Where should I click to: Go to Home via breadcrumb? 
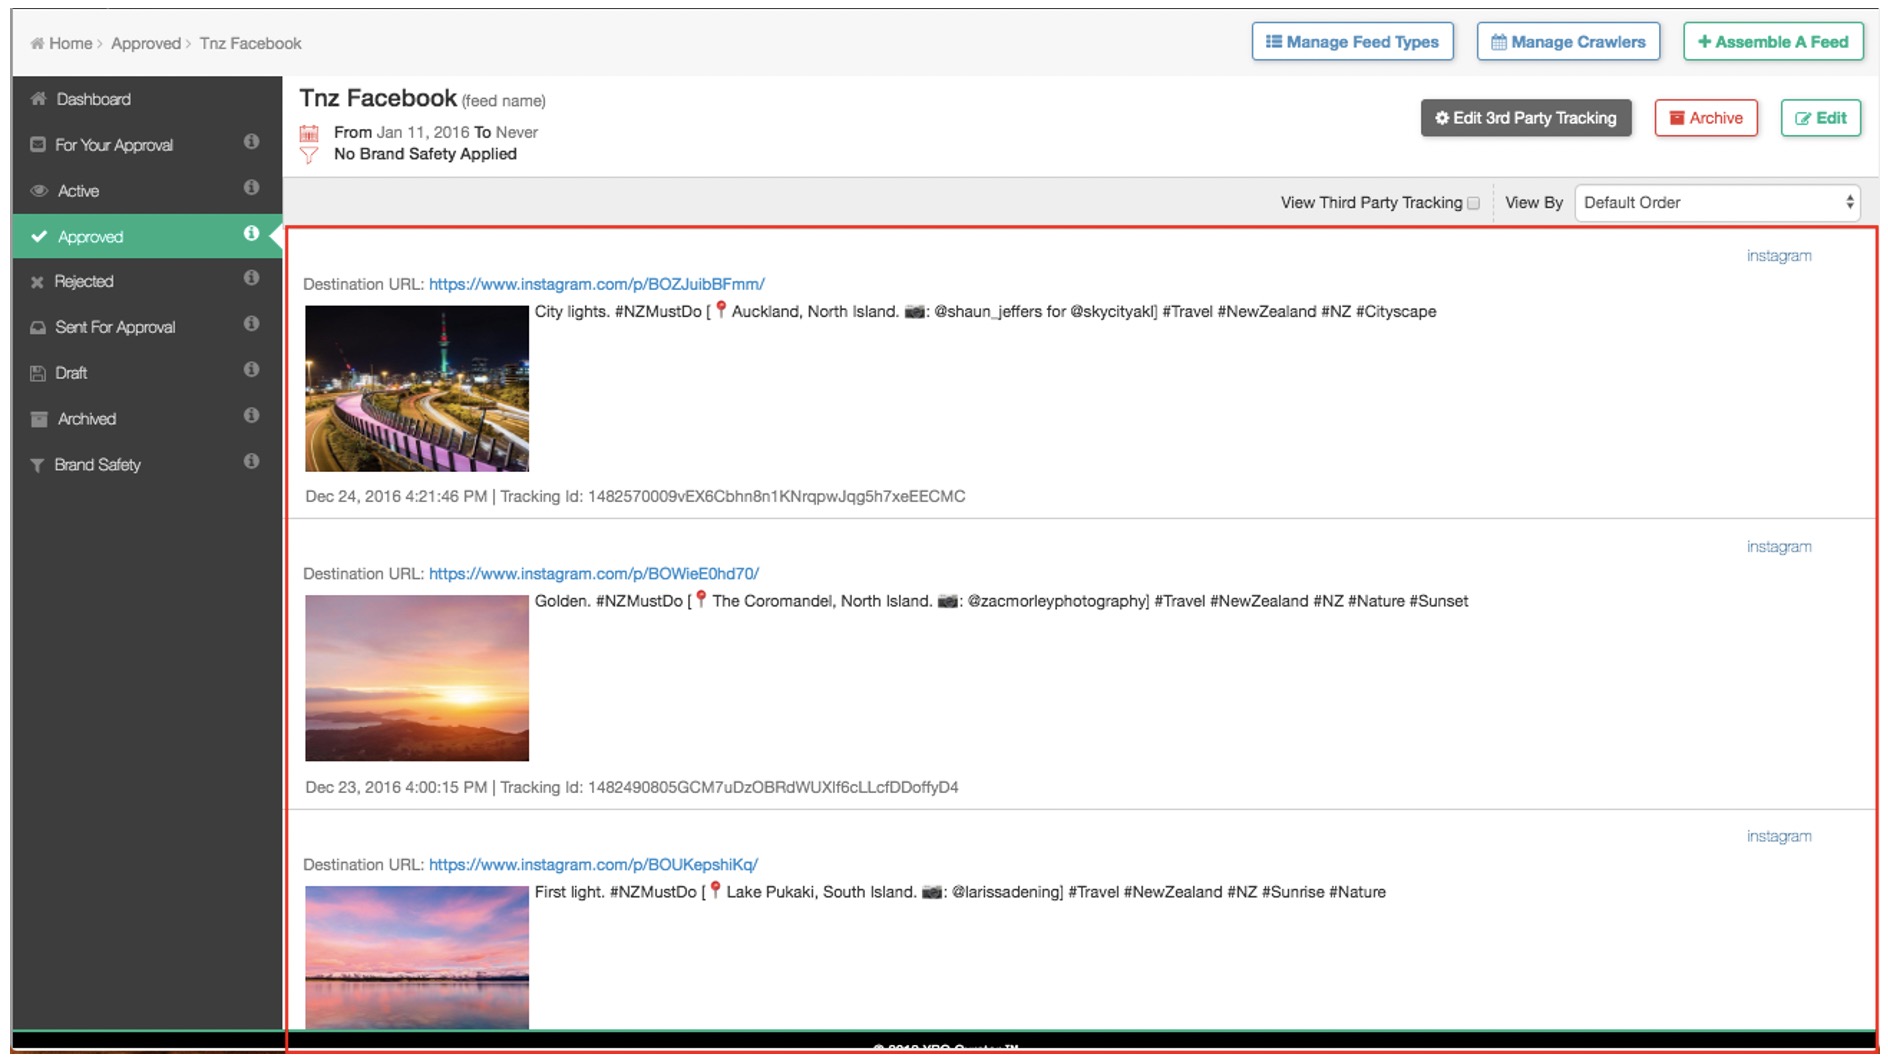click(x=69, y=43)
